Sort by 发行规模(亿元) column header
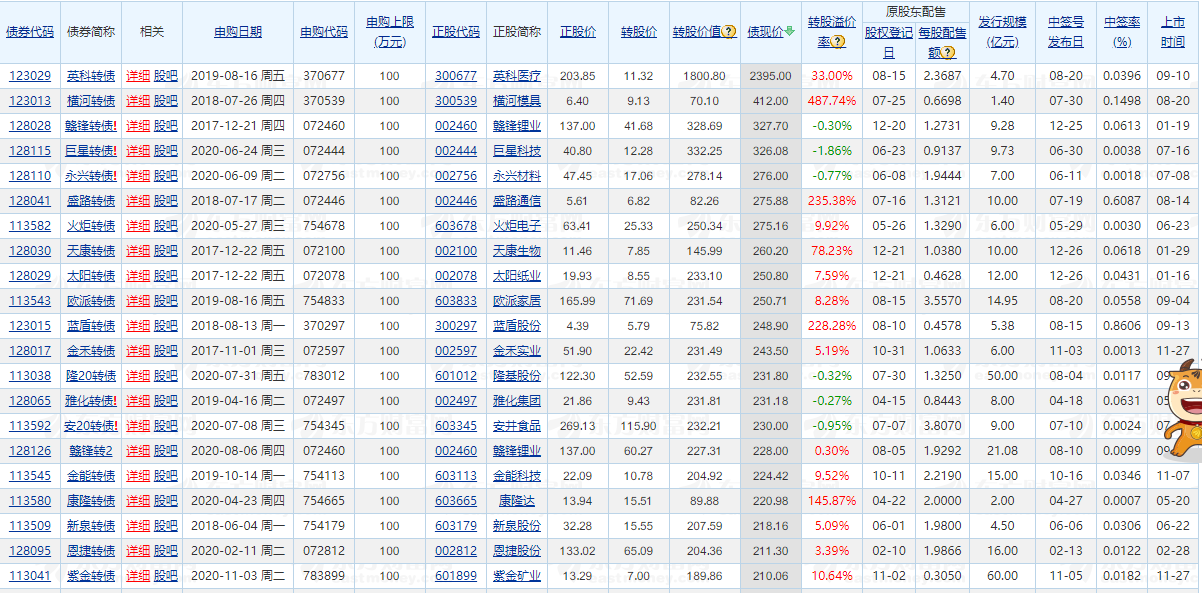1202x593 pixels. 1002,32
